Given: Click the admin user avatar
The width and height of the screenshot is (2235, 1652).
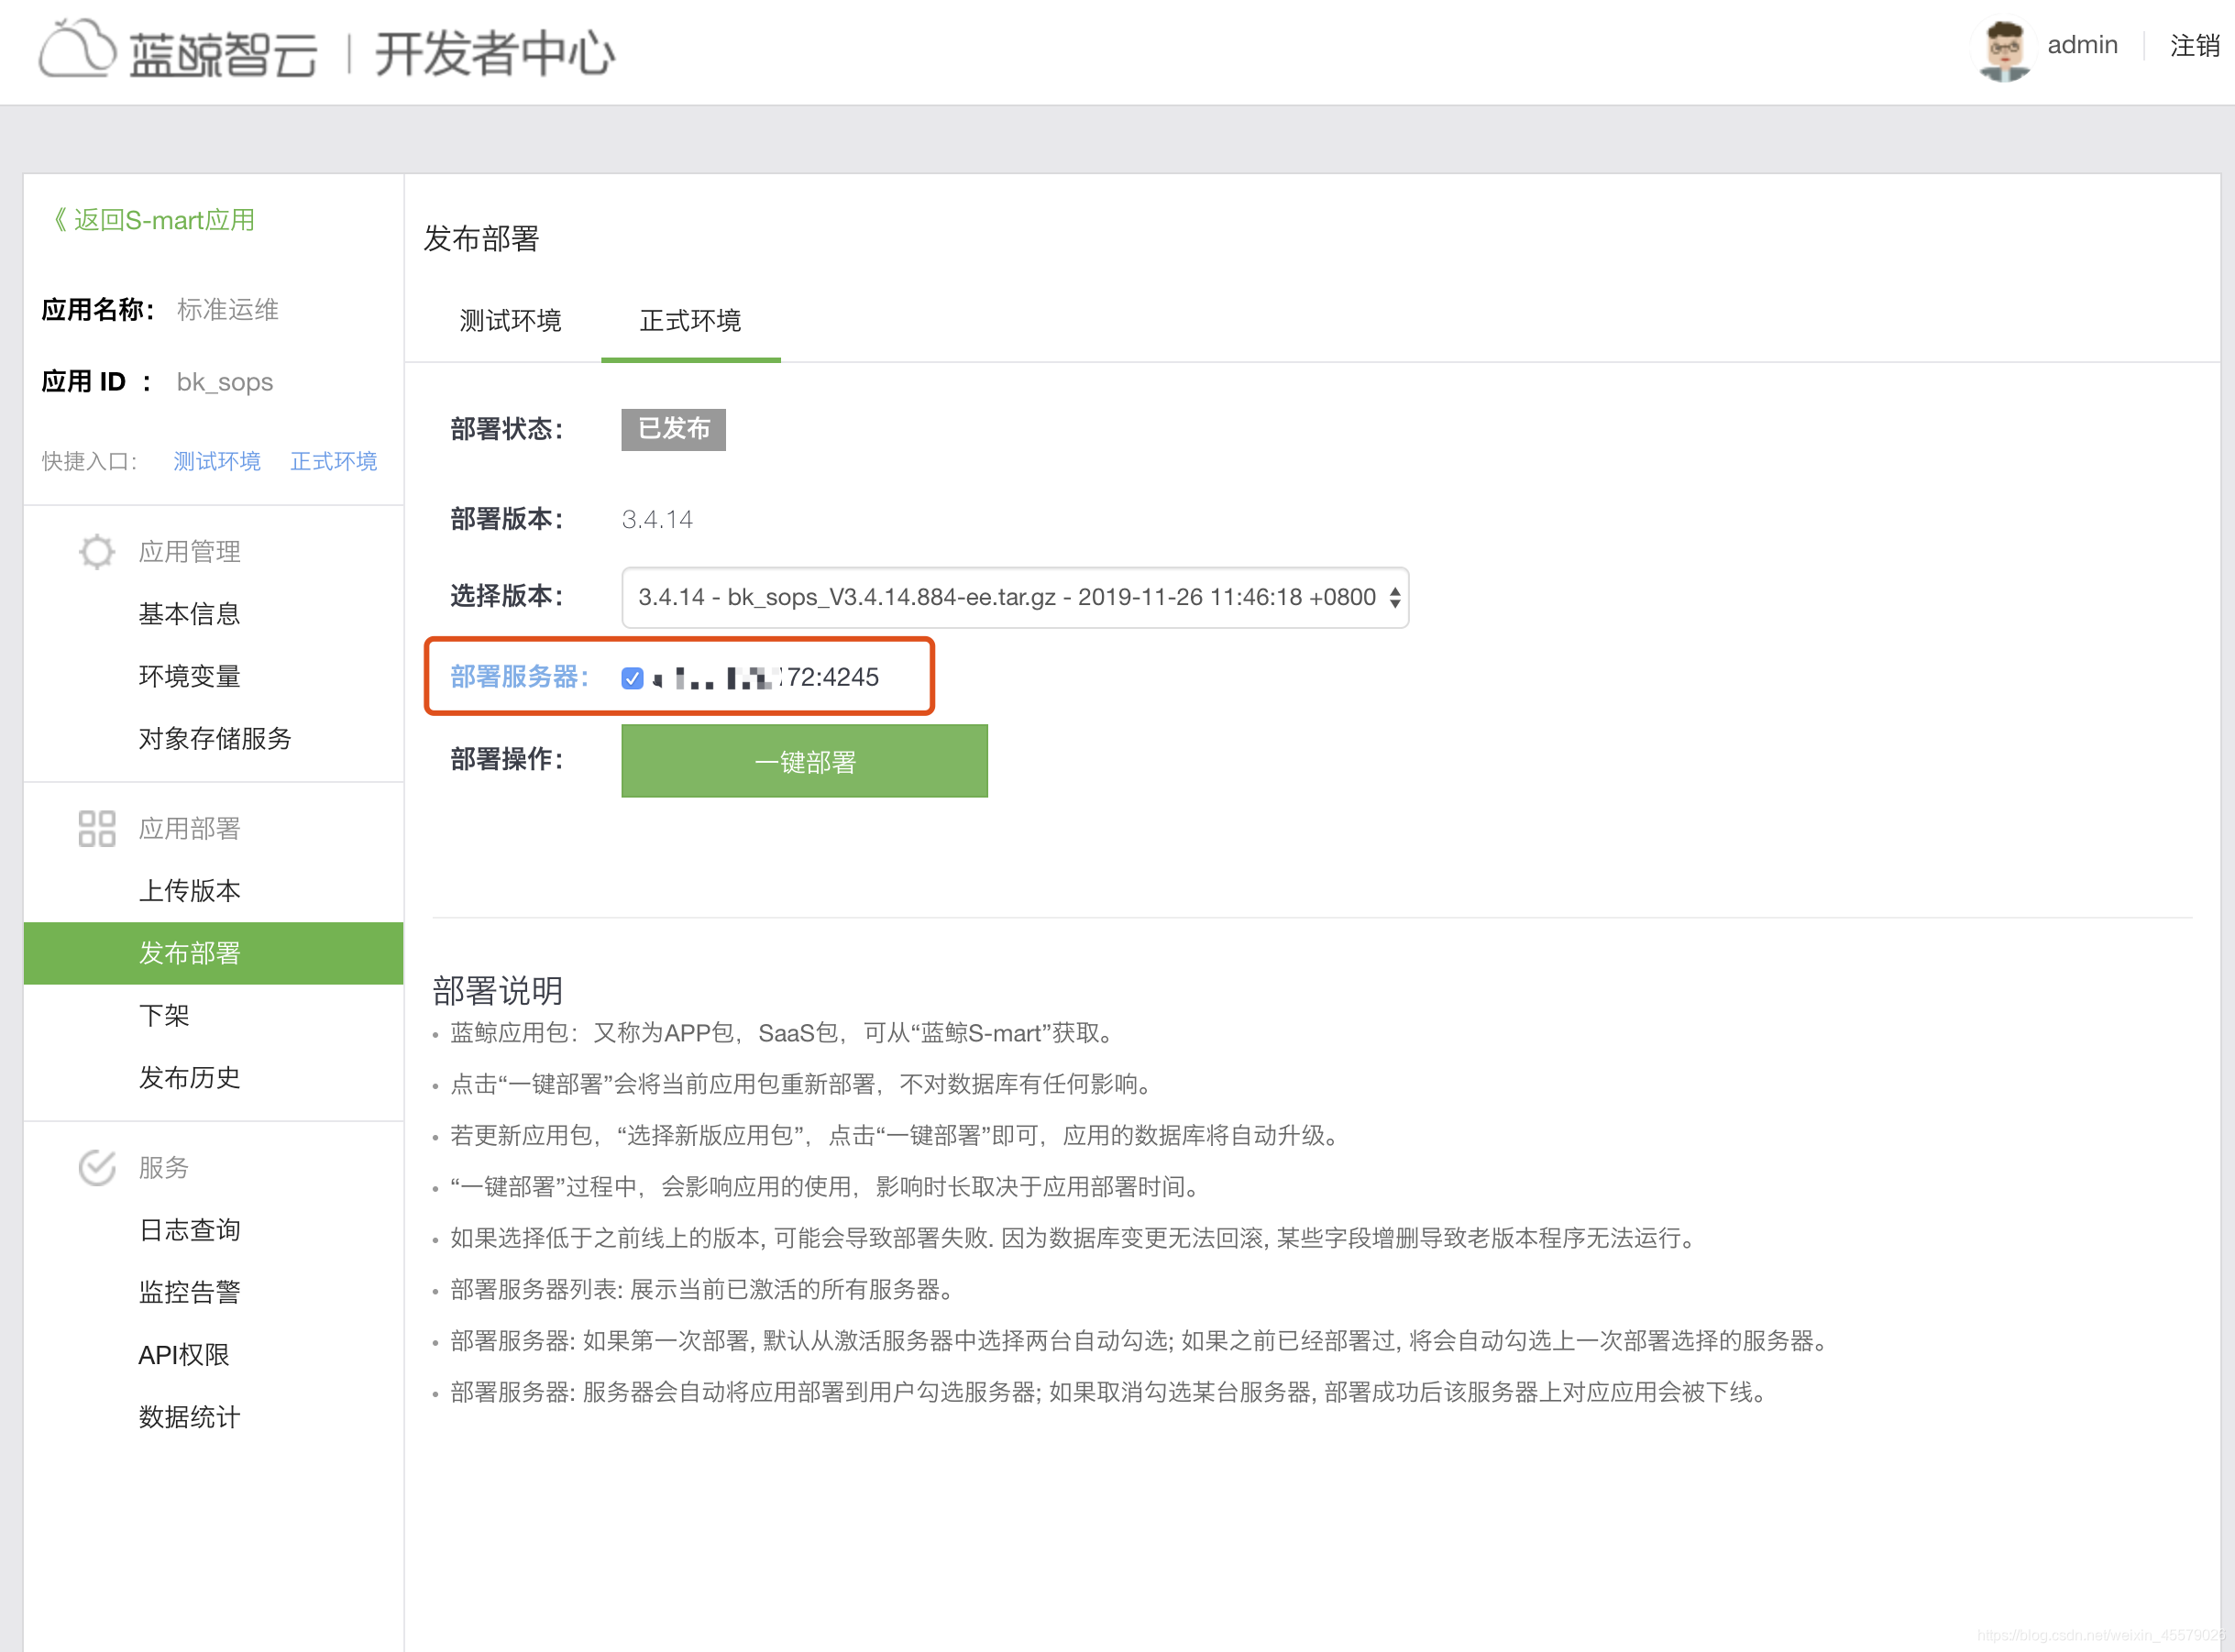Looking at the screenshot, I should tap(2003, 49).
